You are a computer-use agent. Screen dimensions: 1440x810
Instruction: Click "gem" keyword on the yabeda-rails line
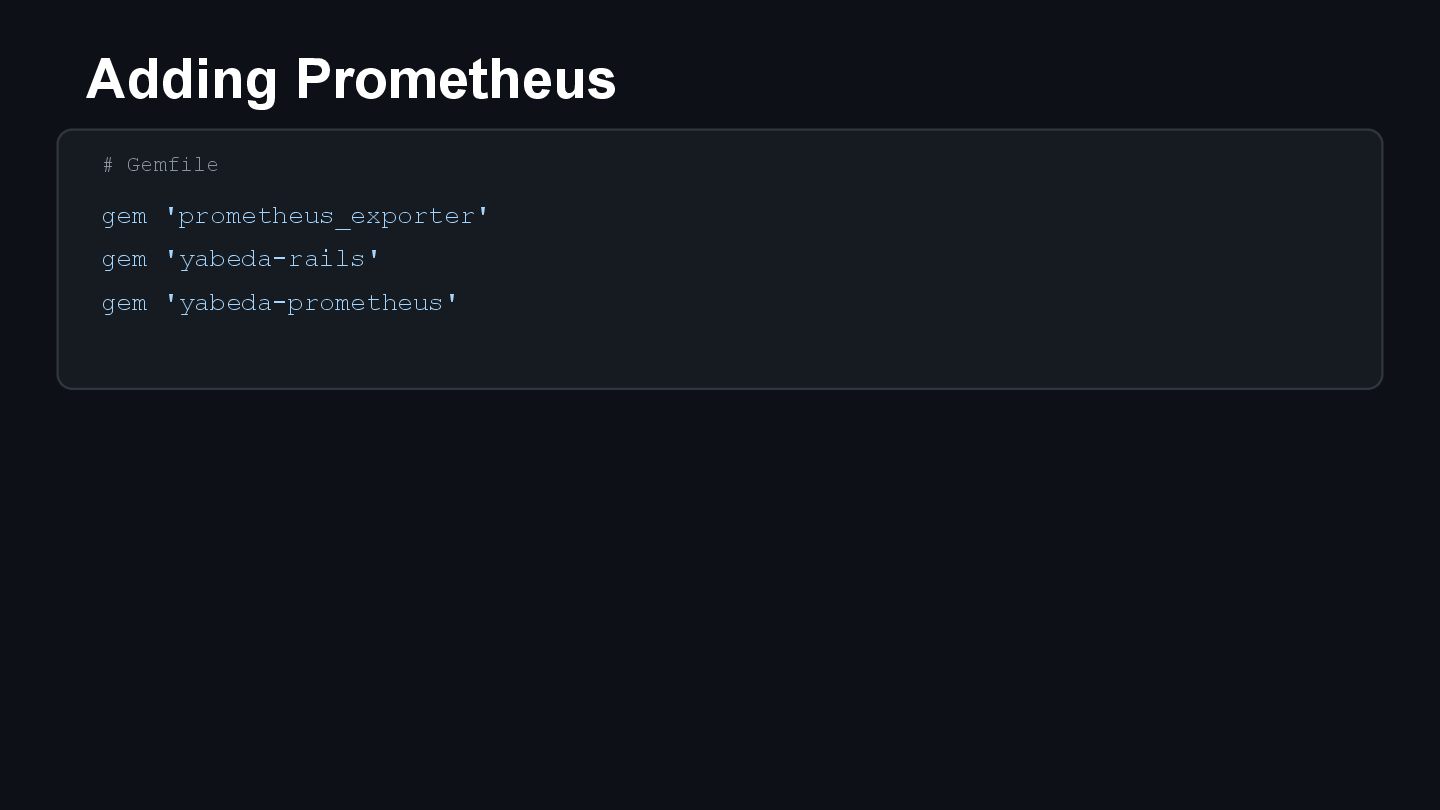(x=124, y=260)
